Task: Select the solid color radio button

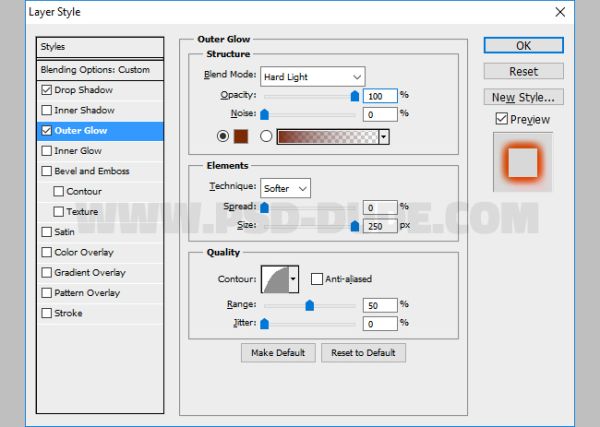Action: coord(223,136)
